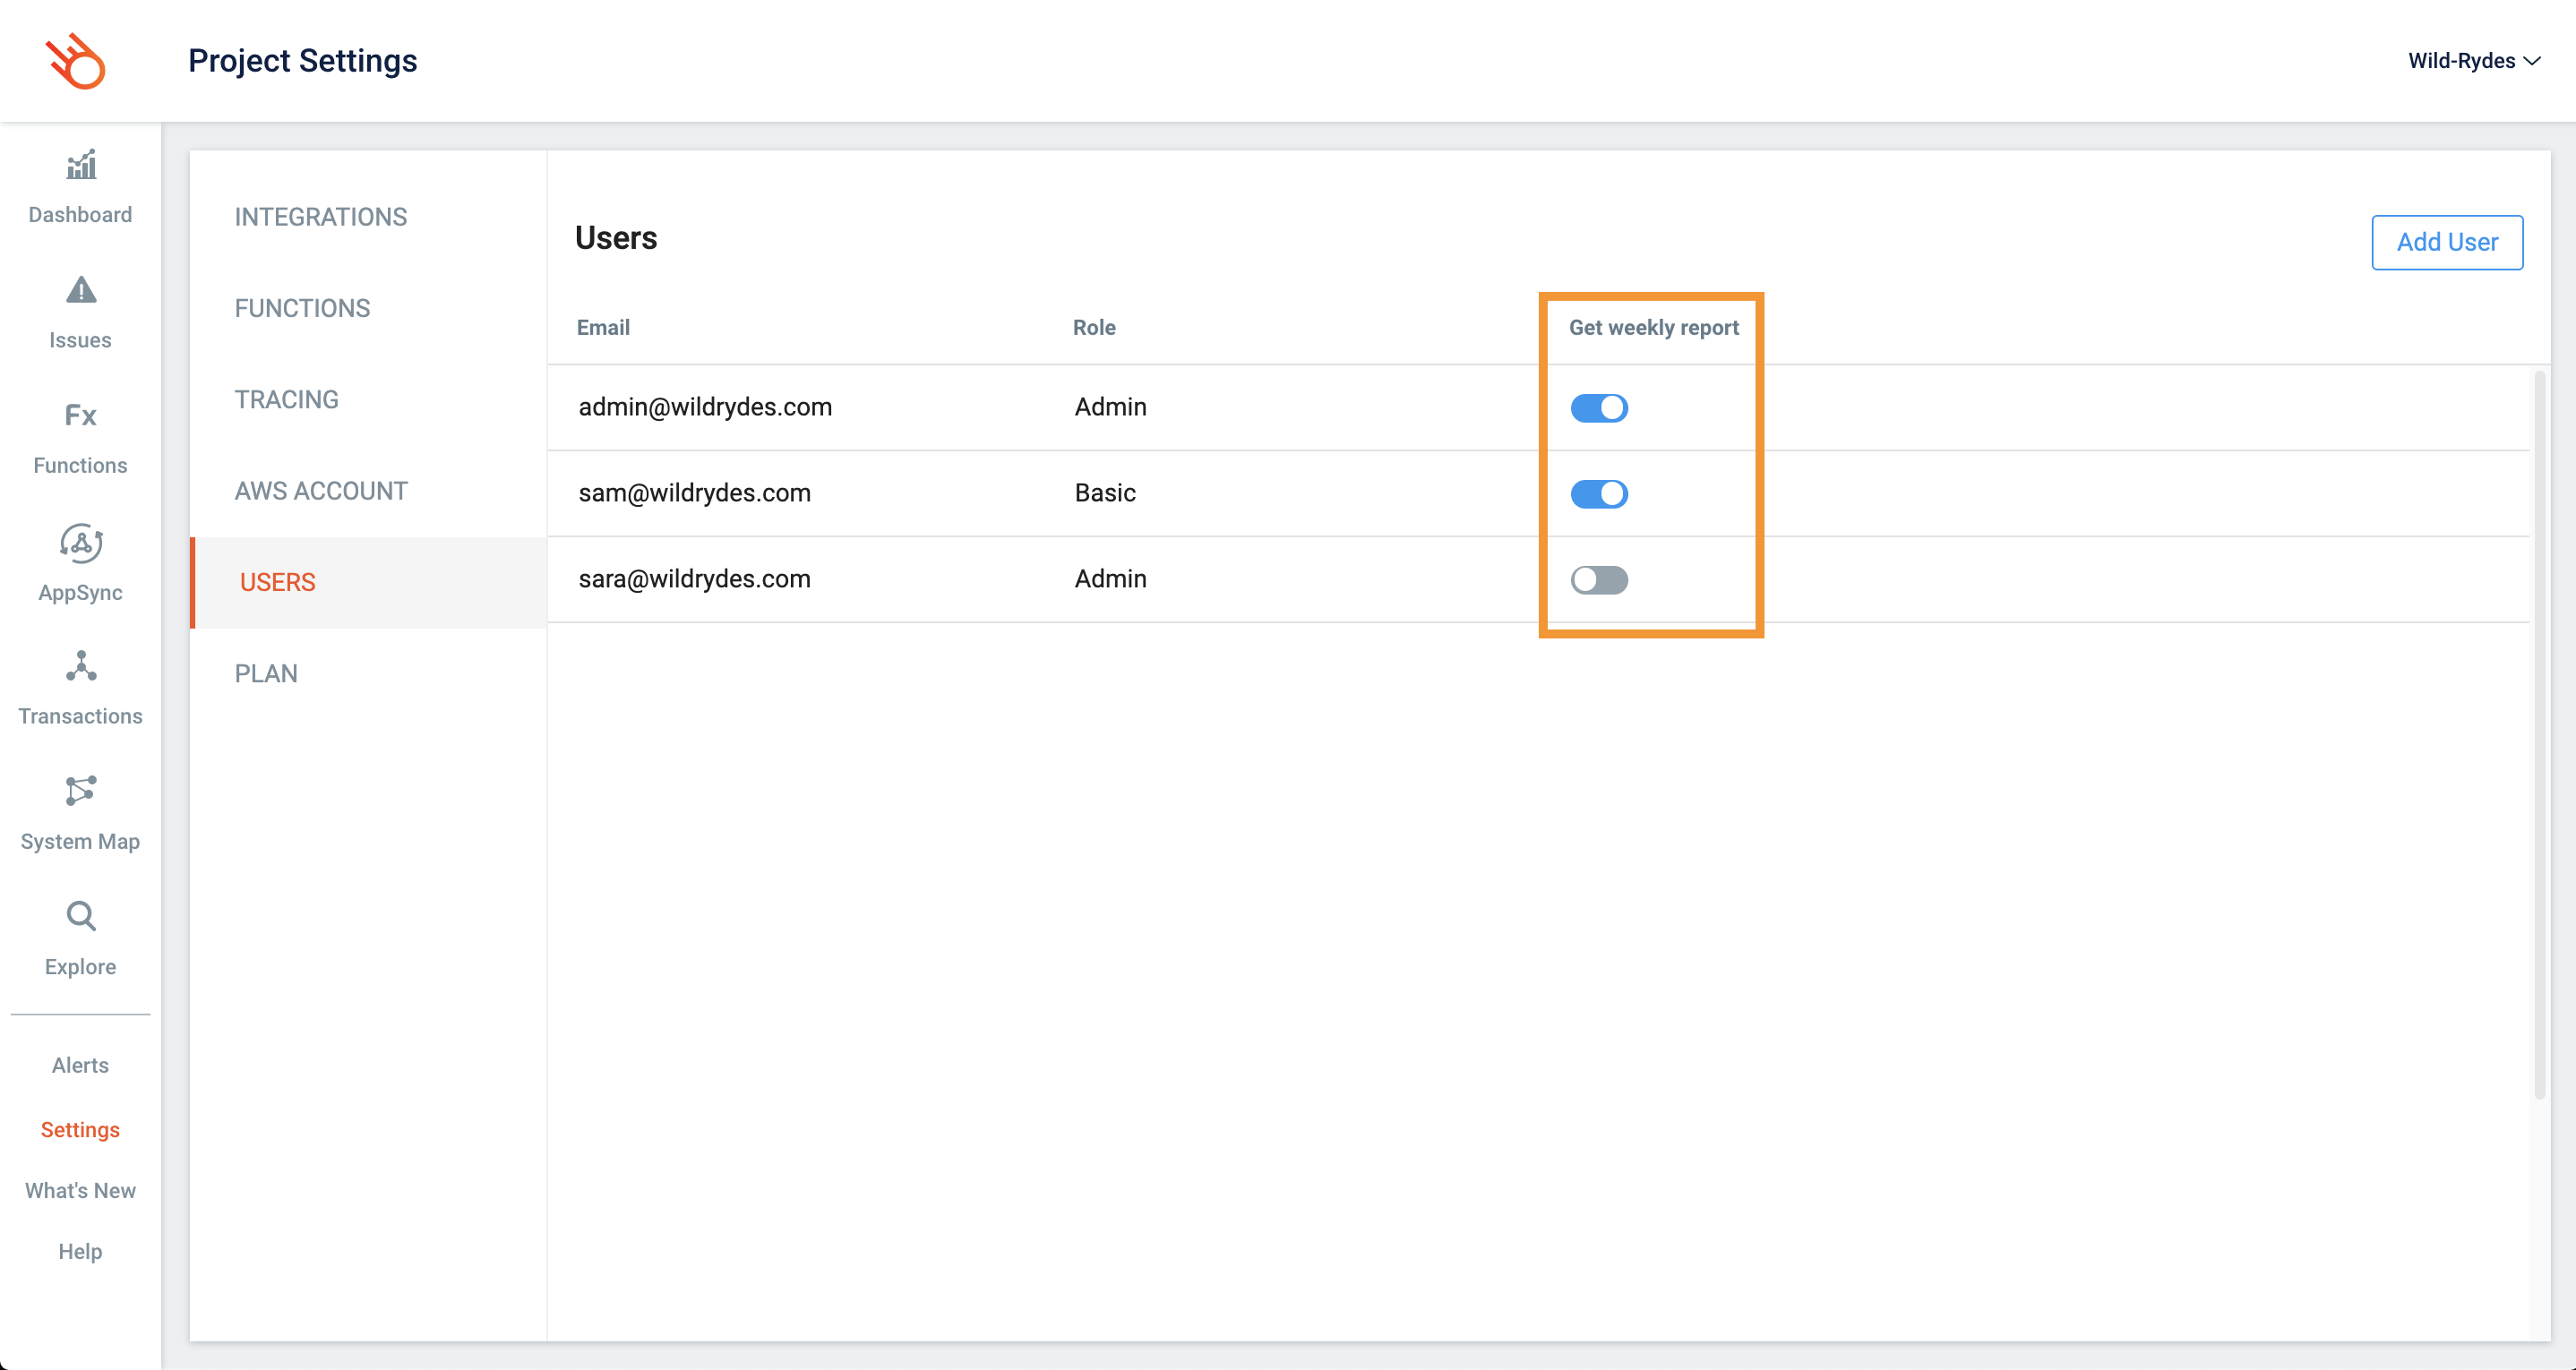Image resolution: width=2576 pixels, height=1370 pixels.
Task: Click the Explore magnifier icon
Action: 81,916
